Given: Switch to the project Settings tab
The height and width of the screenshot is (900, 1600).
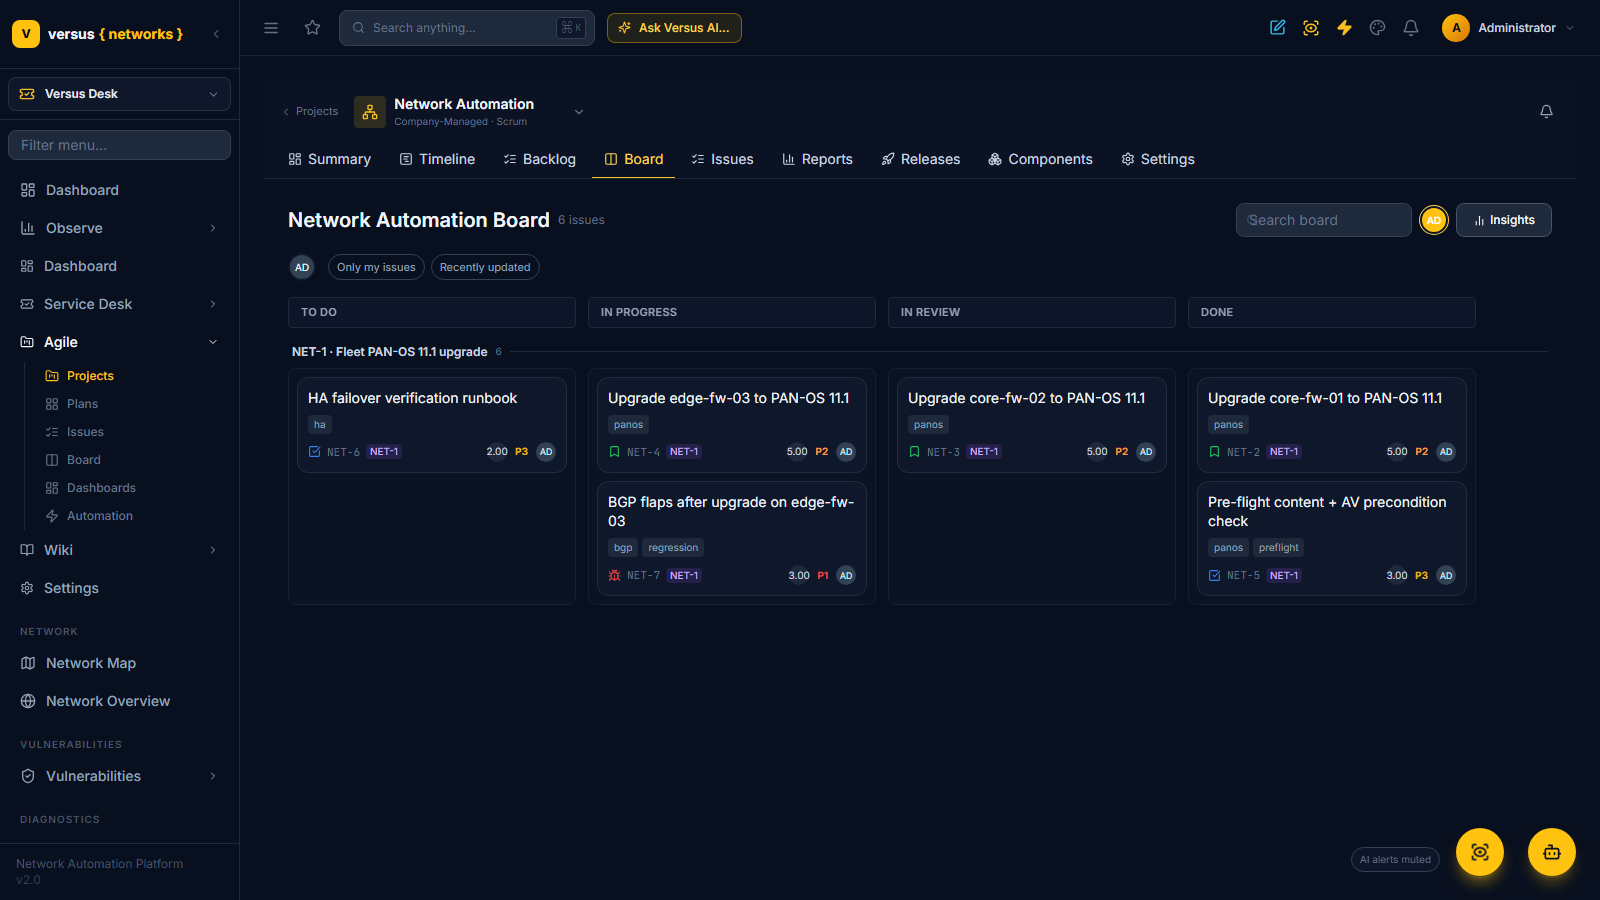Looking at the screenshot, I should click(x=1158, y=159).
